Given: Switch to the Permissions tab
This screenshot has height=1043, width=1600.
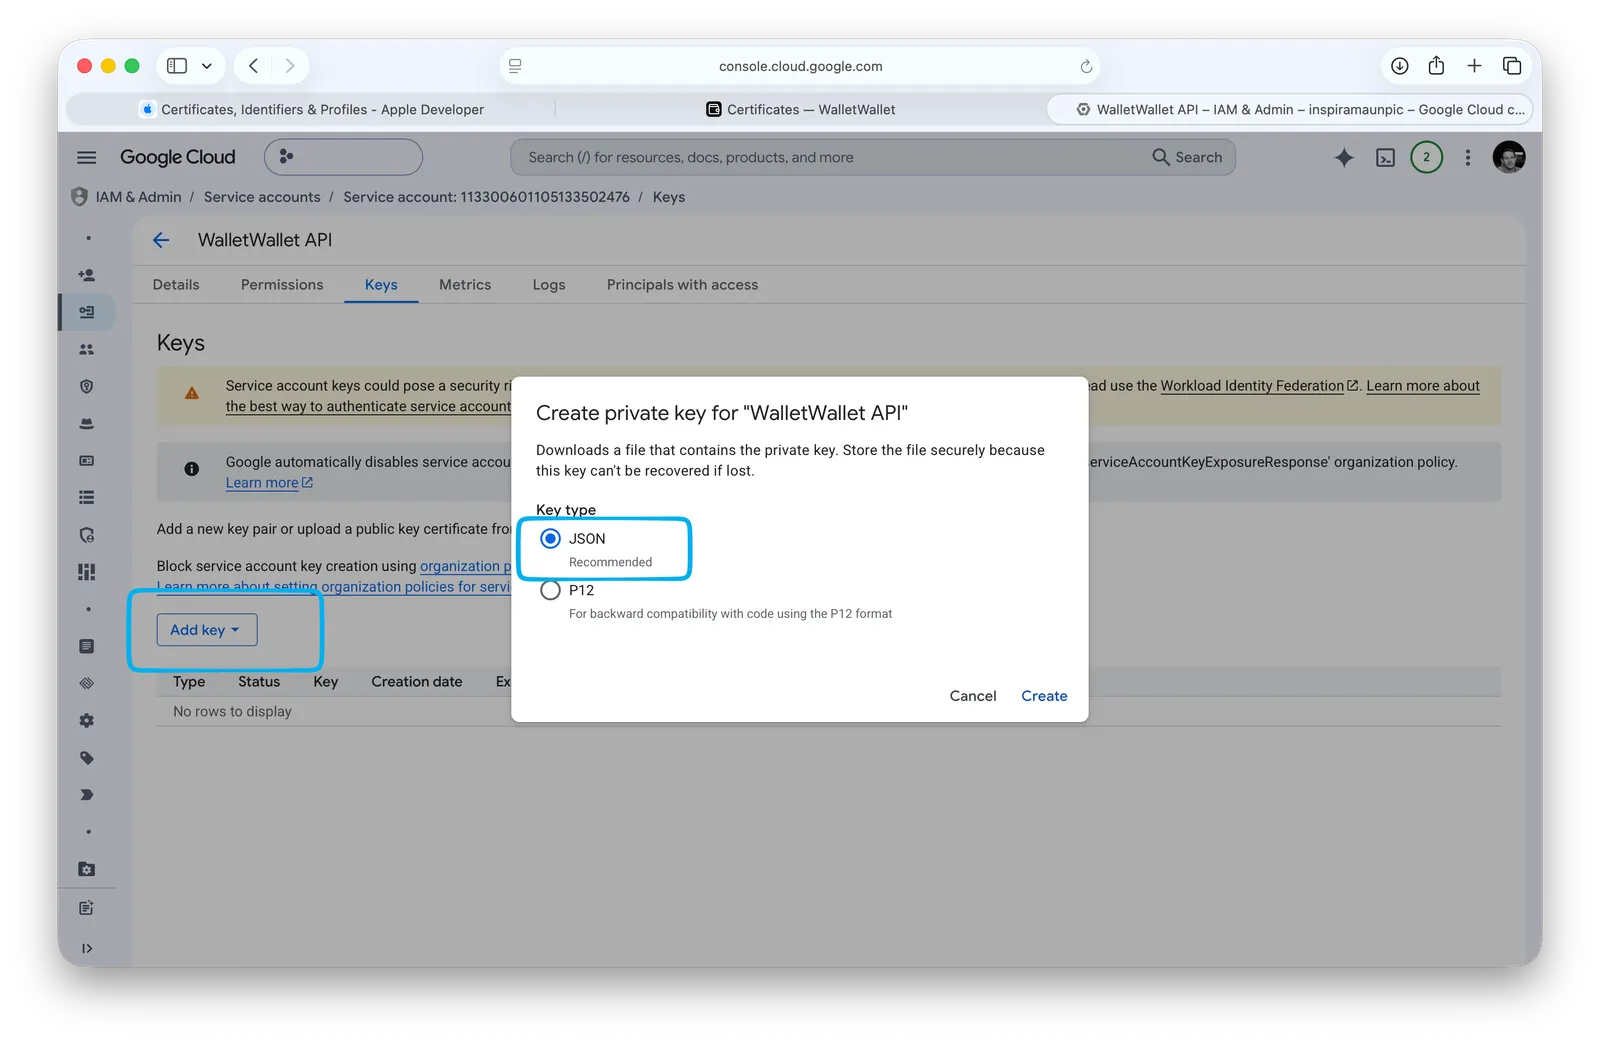Looking at the screenshot, I should point(282,285).
